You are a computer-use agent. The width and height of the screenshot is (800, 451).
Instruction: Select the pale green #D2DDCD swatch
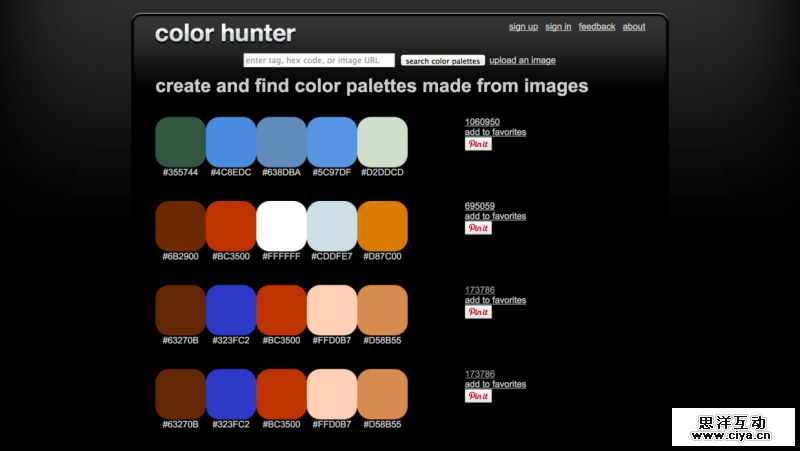382,142
